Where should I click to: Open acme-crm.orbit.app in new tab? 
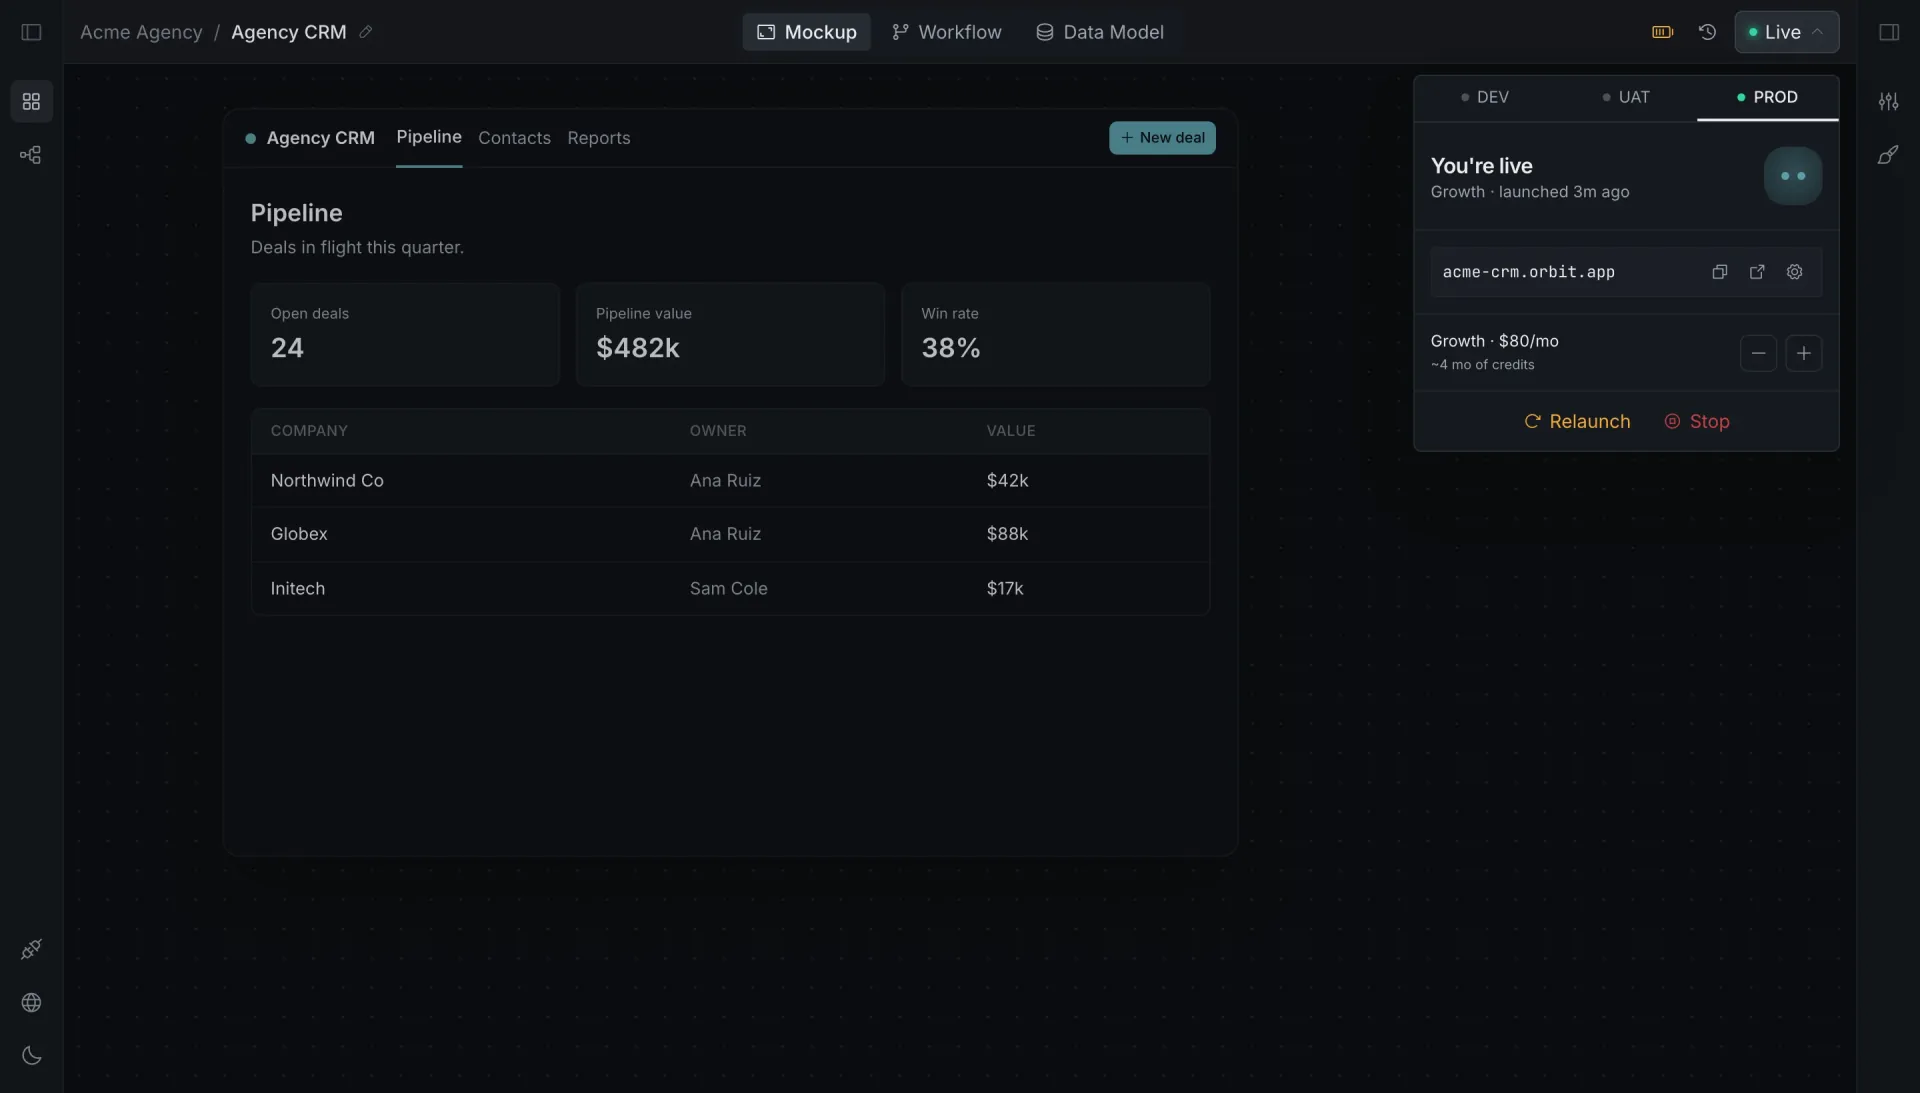pos(1757,272)
